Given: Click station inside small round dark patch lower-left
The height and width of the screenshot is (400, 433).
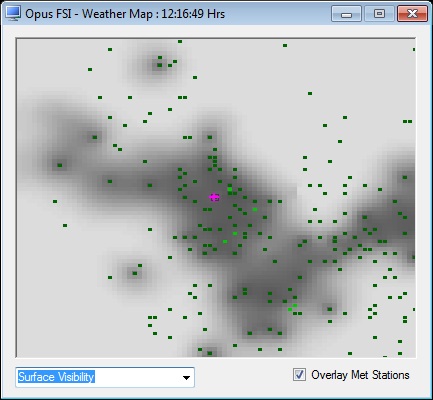Looking at the screenshot, I should 135,273.
